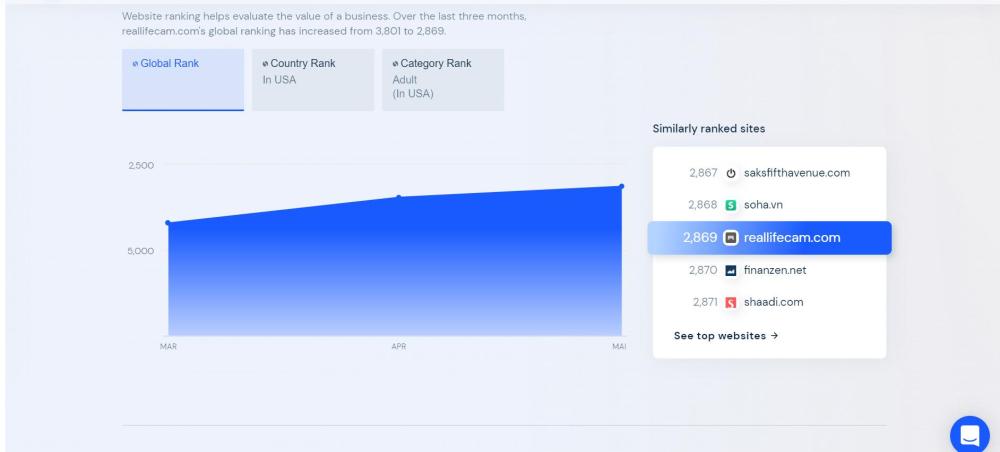1000x452 pixels.
Task: Switch to the Global Rank tab
Action: (183, 79)
